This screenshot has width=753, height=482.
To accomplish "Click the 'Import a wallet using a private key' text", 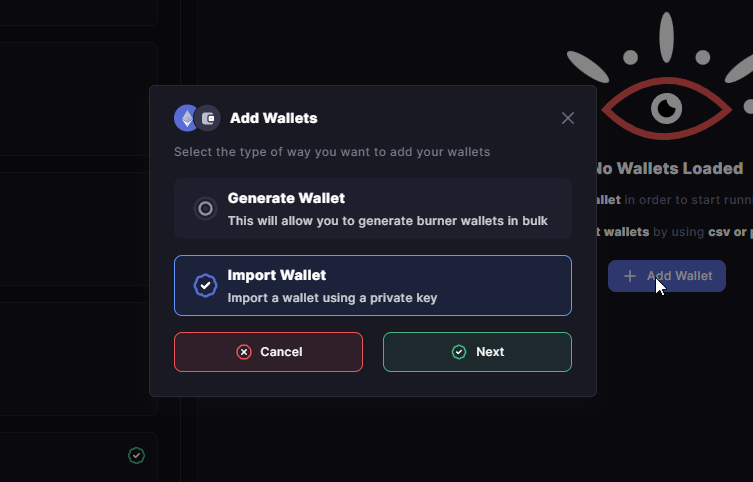I will point(332,298).
